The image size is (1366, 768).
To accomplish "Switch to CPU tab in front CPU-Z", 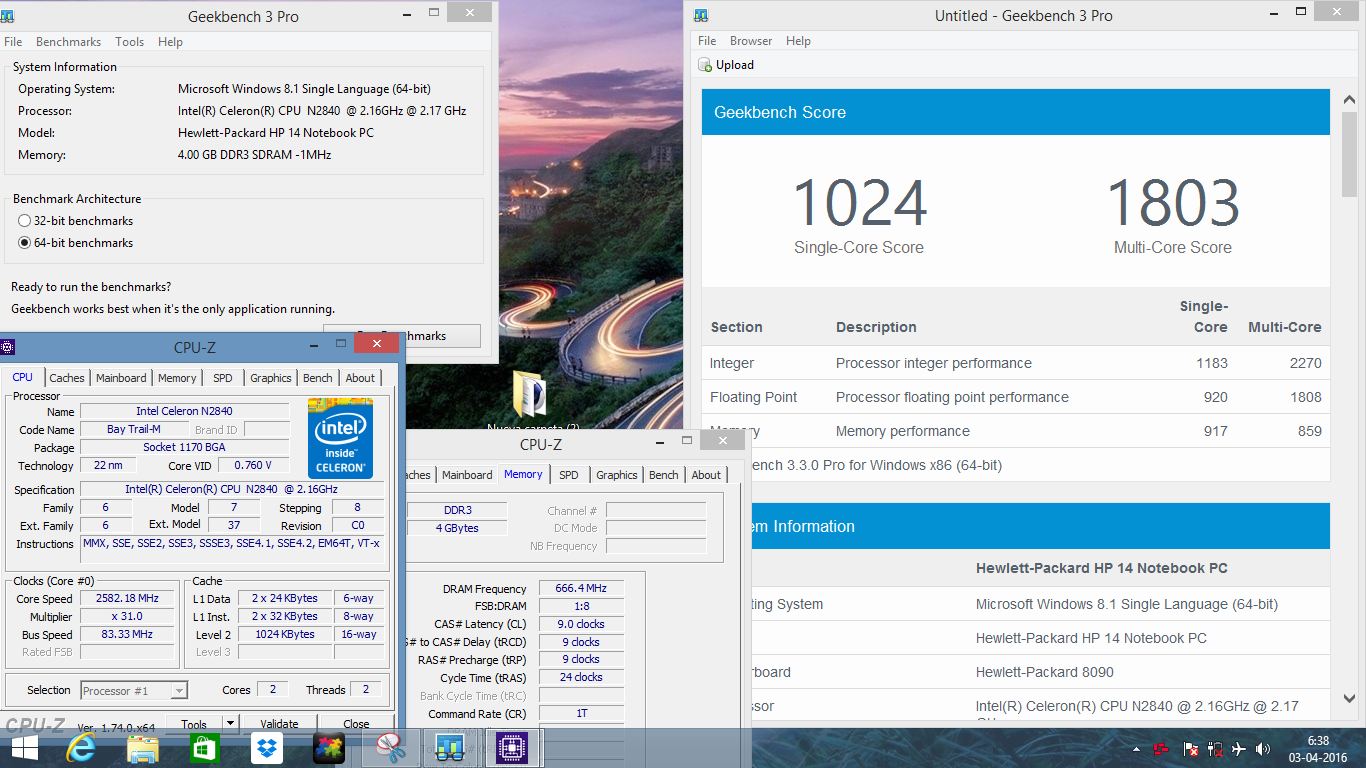I will click(x=22, y=377).
